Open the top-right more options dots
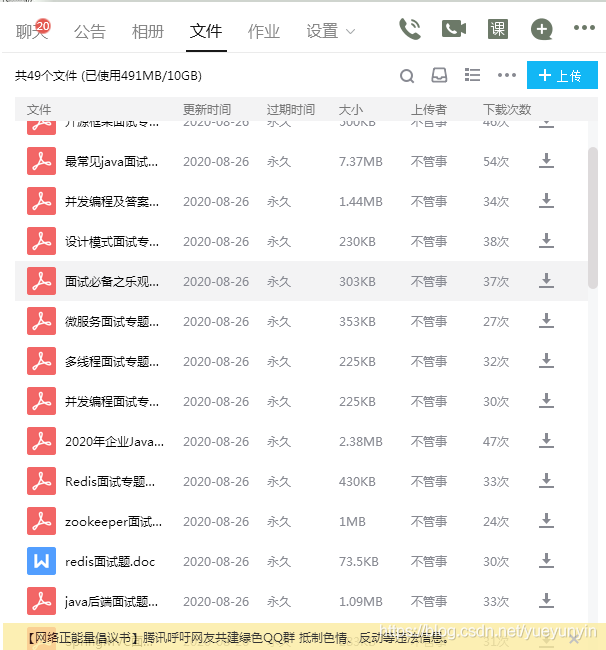This screenshot has width=606, height=650. tap(584, 28)
